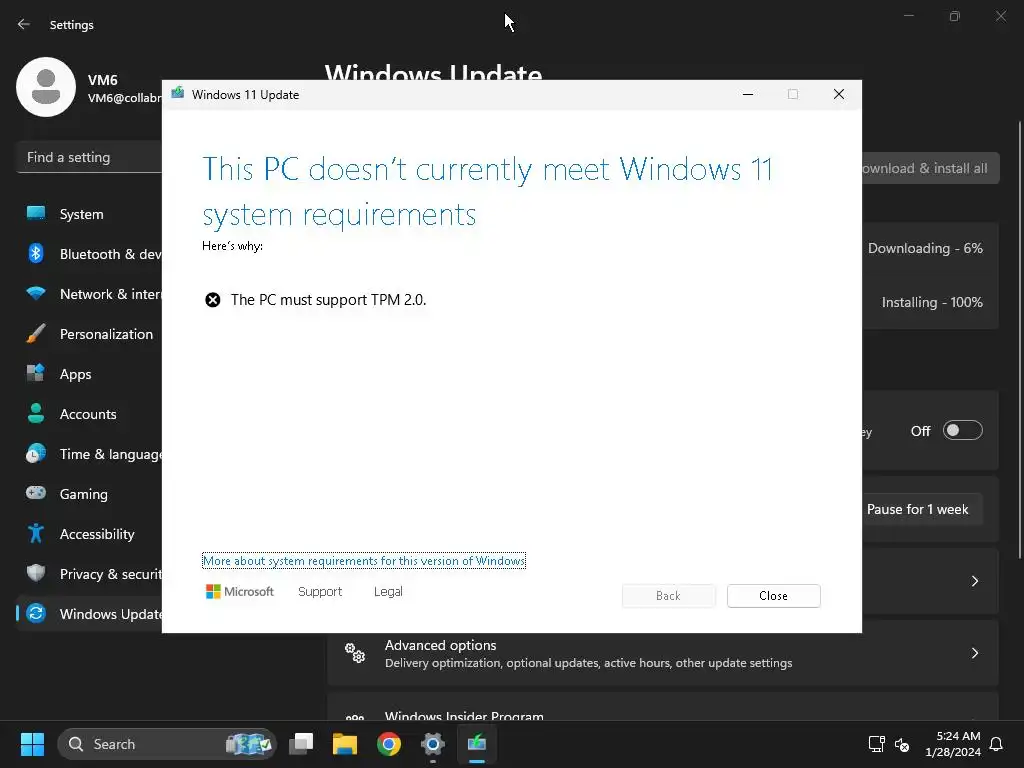The height and width of the screenshot is (768, 1024).
Task: Click the Accessibility figure icon
Action: click(x=36, y=534)
